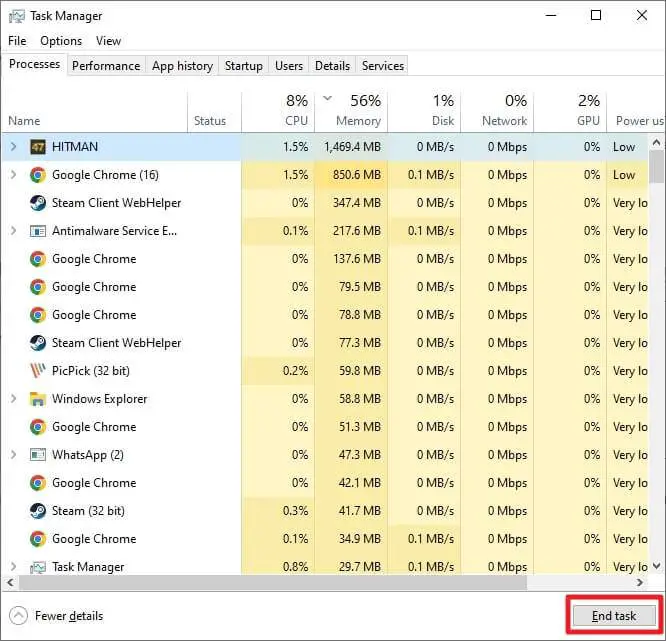Viewport: 666px width, 641px height.
Task: Click the Chrome icon in 51.3 MB row
Action: 38,427
